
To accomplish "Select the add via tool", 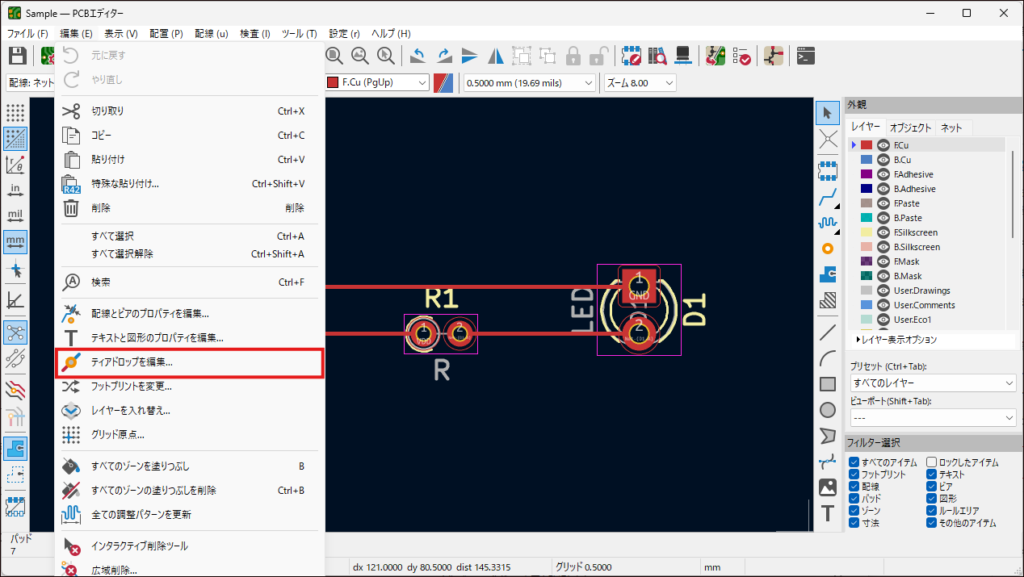I will 828,247.
